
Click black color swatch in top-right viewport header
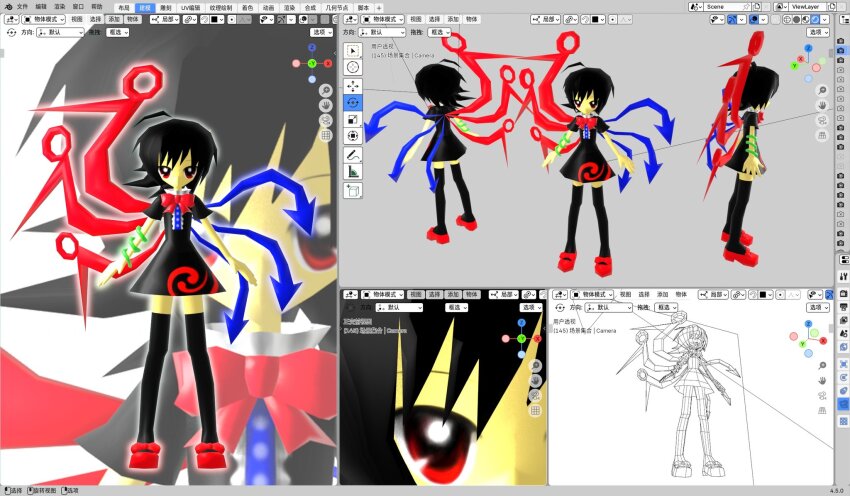click(597, 20)
